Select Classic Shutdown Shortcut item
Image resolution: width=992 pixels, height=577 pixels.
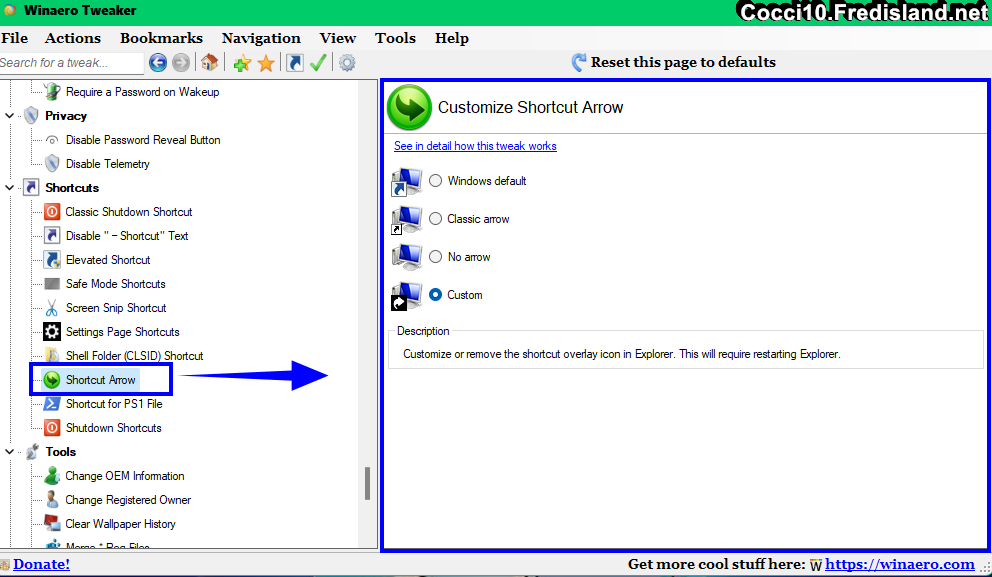[x=128, y=212]
